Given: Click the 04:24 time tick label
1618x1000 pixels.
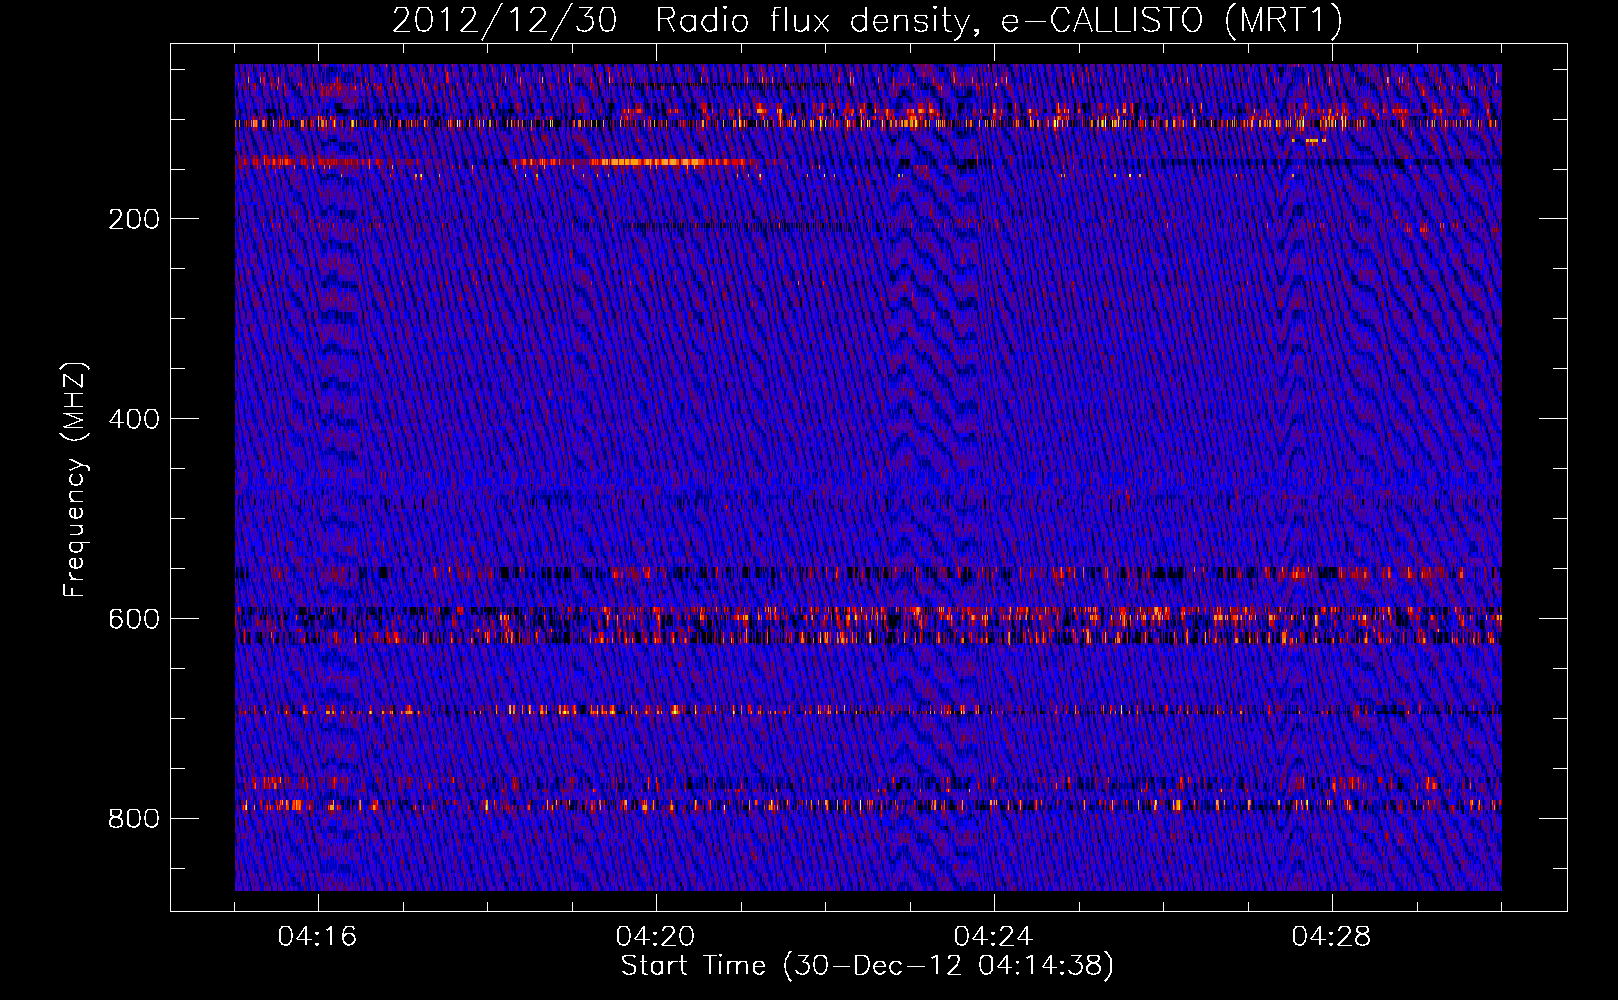Looking at the screenshot, I should (x=994, y=937).
